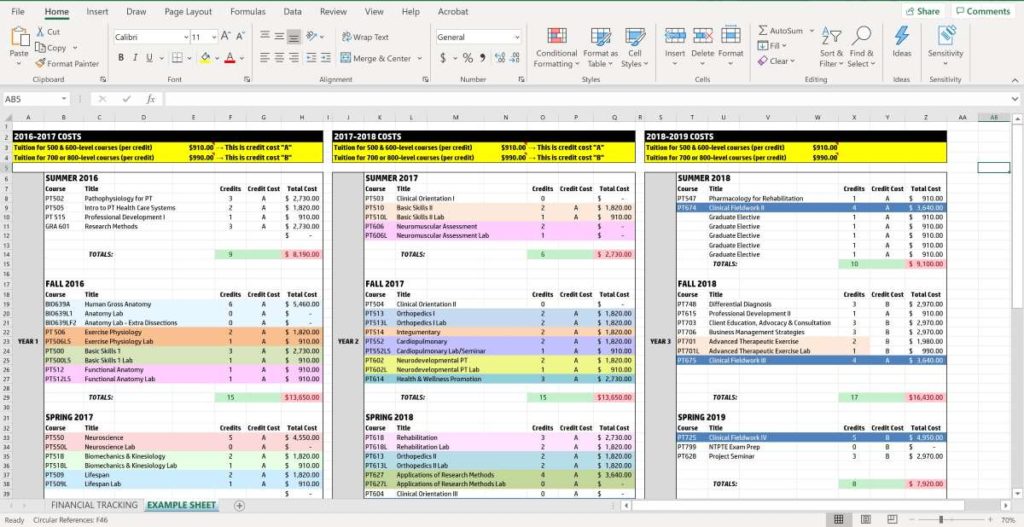Click Decrease Decimal icon
This screenshot has width=1024, height=527.
click(515, 58)
